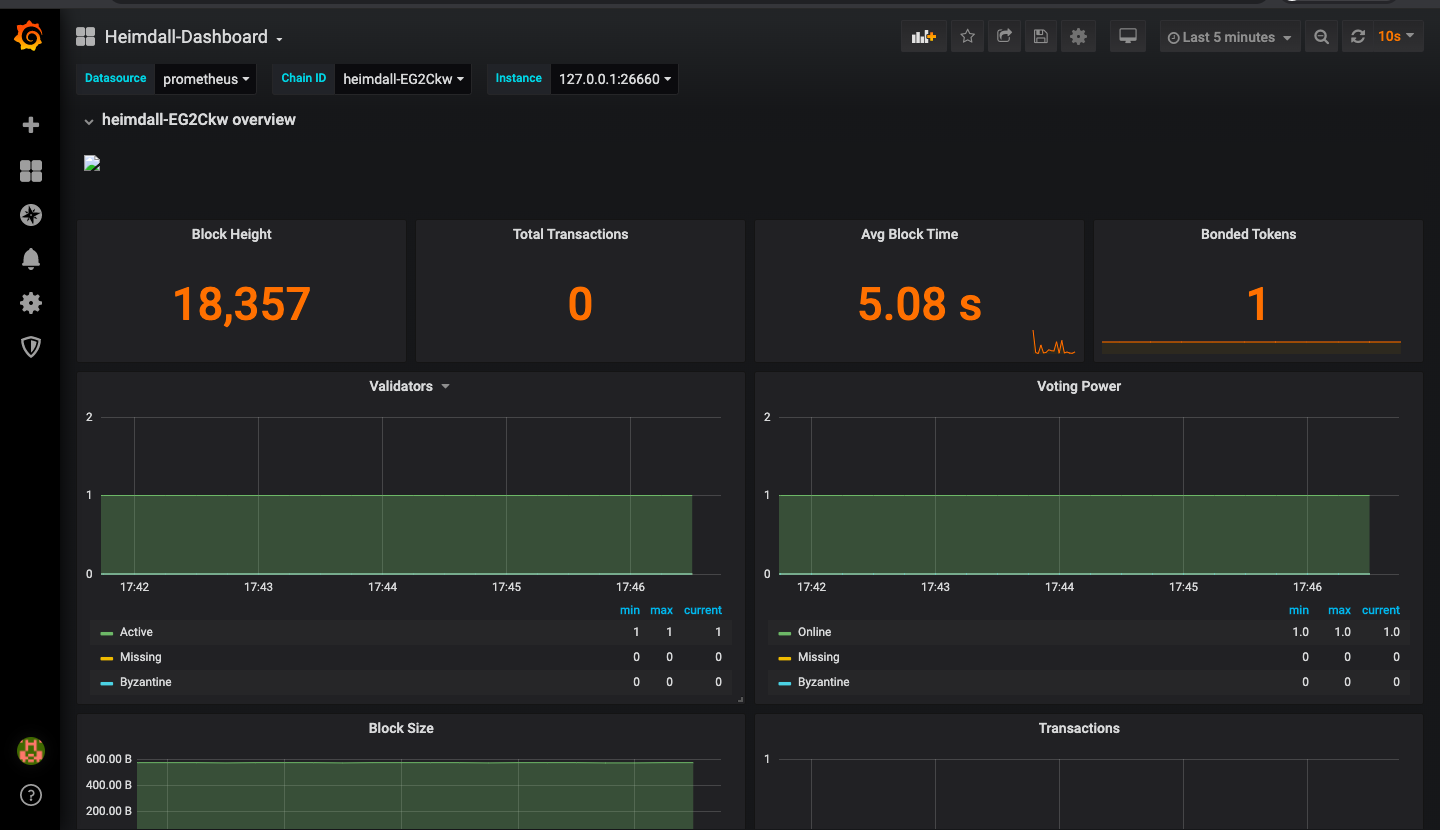Viewport: 1440px width, 830px height.
Task: Sort Voting Power legend by min
Action: (1299, 610)
